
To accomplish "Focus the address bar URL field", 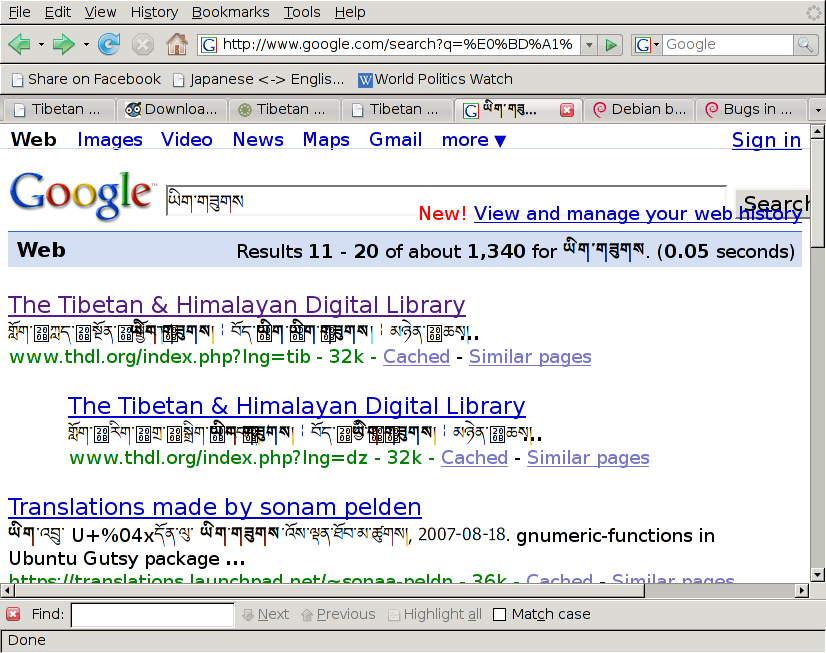I will pos(399,45).
